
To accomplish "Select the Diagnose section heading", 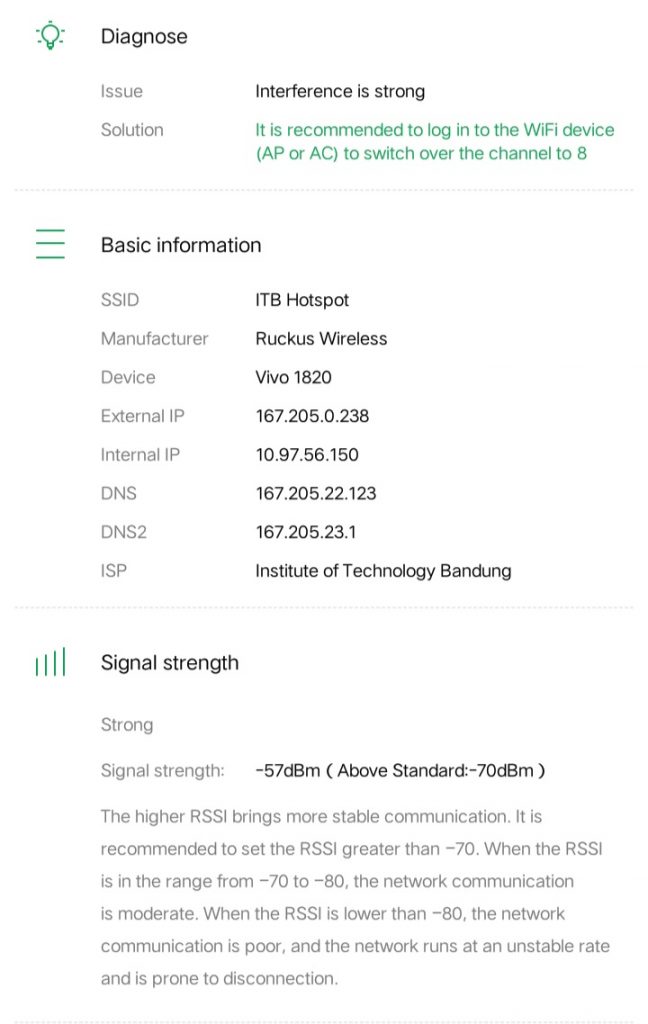I will (x=144, y=37).
